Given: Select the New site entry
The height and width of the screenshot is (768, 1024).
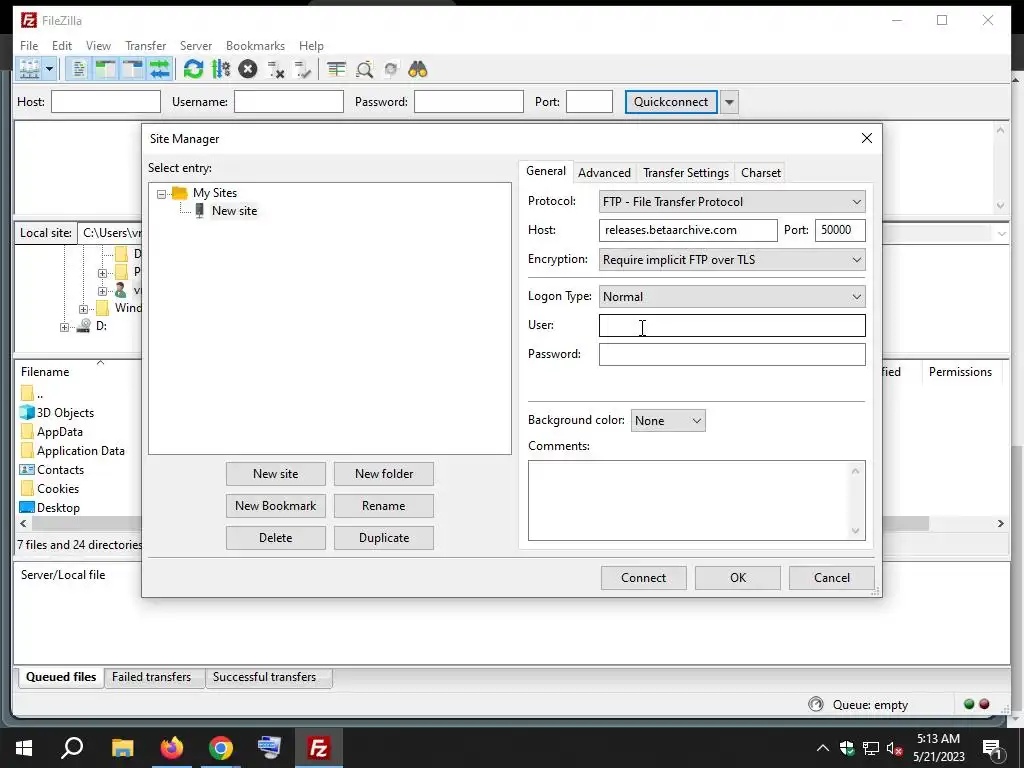Looking at the screenshot, I should pyautogui.click(x=234, y=211).
